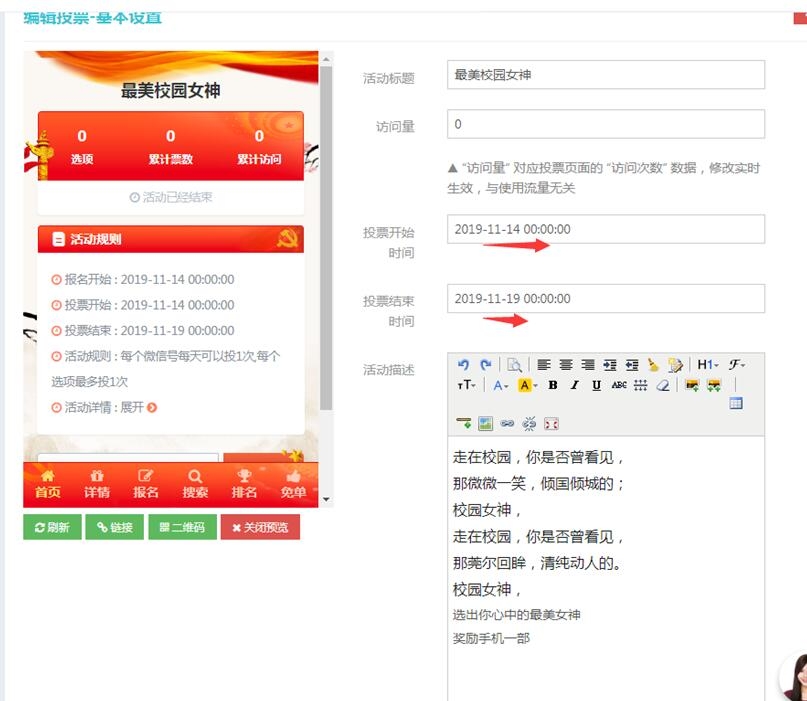The image size is (807, 701).
Task: Click the redo icon in editor toolbar
Action: pyautogui.click(x=485, y=365)
